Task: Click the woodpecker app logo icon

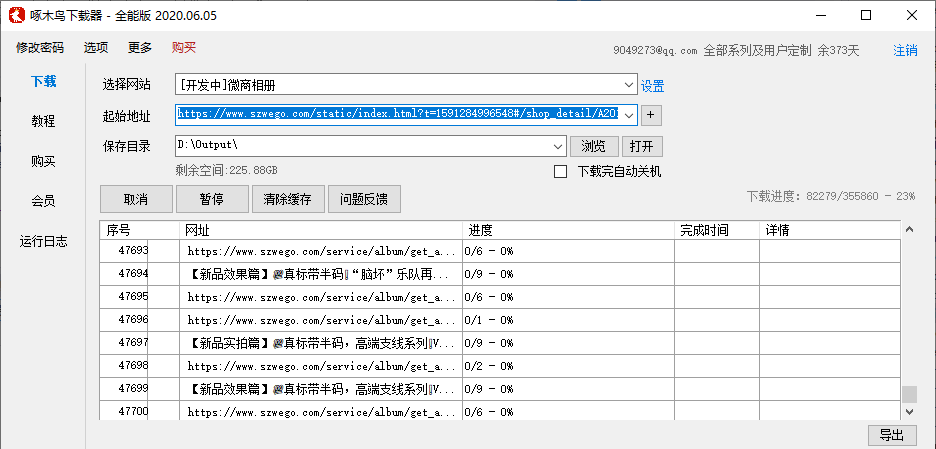Action: pos(17,15)
